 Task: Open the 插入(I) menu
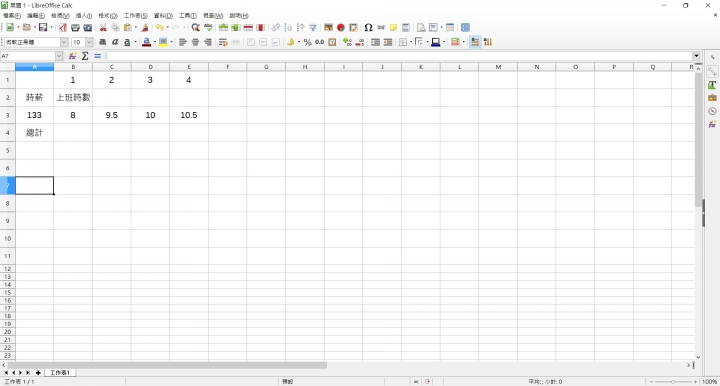pyautogui.click(x=84, y=16)
